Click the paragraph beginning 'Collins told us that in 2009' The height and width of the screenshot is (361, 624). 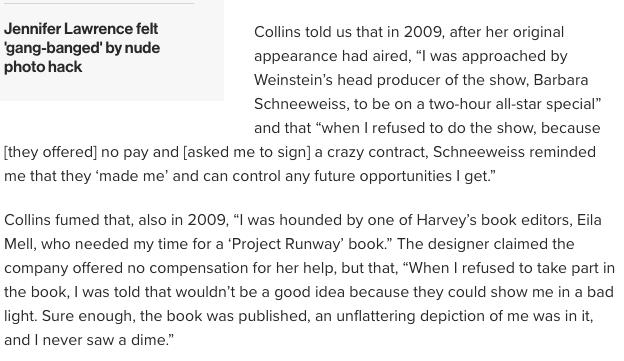306,103
